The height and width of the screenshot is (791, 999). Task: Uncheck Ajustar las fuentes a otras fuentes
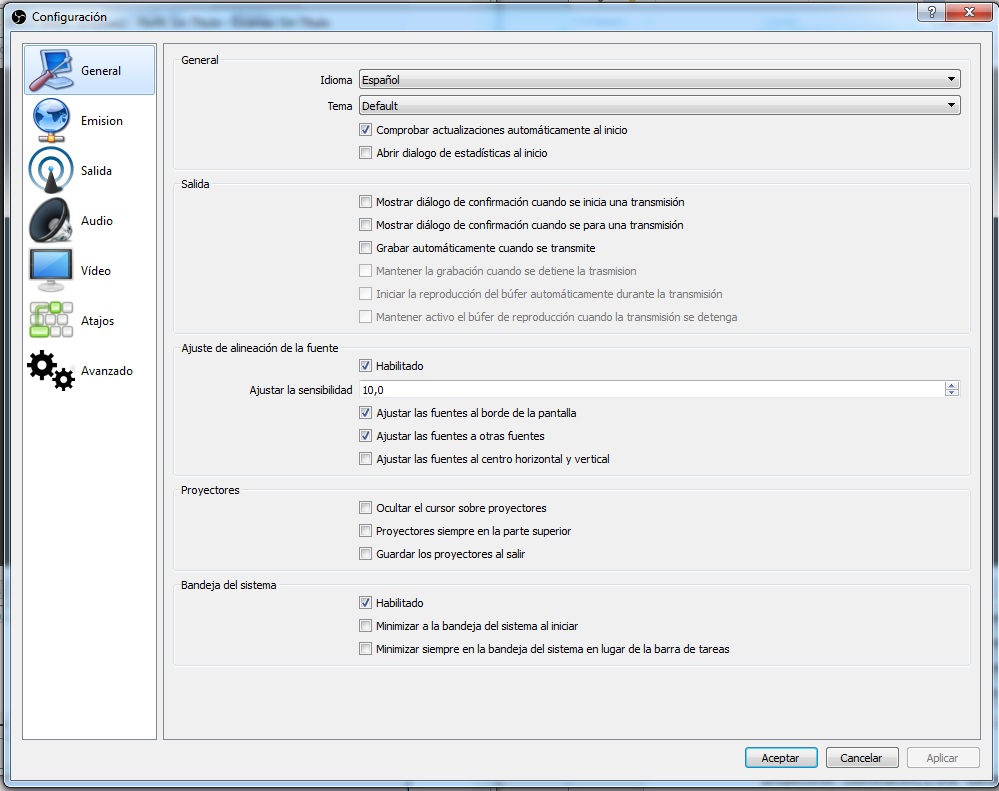coord(366,435)
